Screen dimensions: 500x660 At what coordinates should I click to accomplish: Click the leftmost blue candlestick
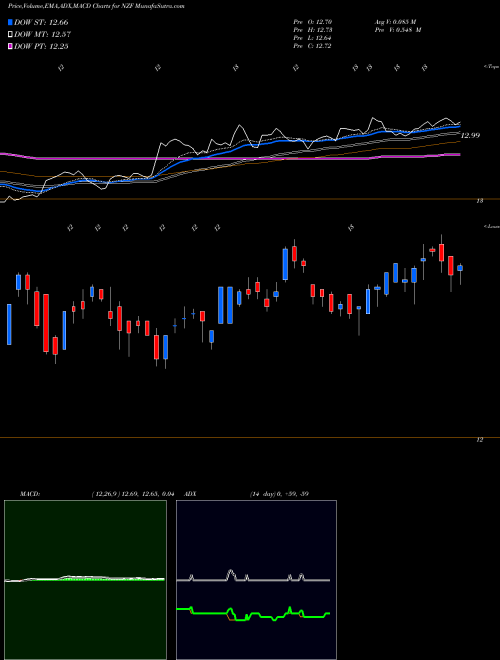(9, 325)
